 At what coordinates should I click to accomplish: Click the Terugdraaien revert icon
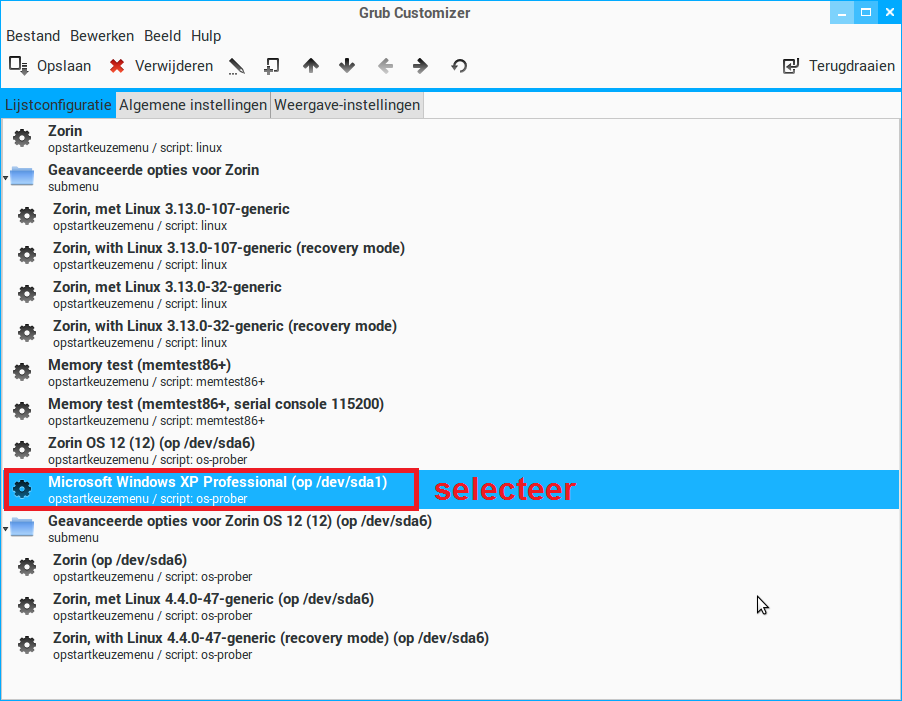pos(791,66)
